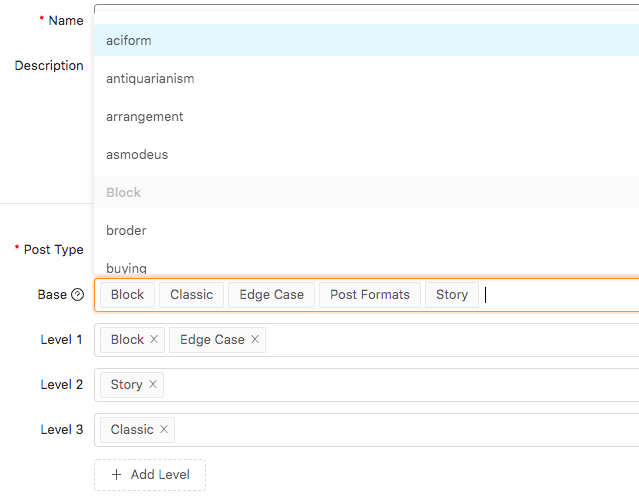Focus the Level 2 select field
Image resolution: width=639 pixels, height=501 pixels.
click(x=400, y=385)
